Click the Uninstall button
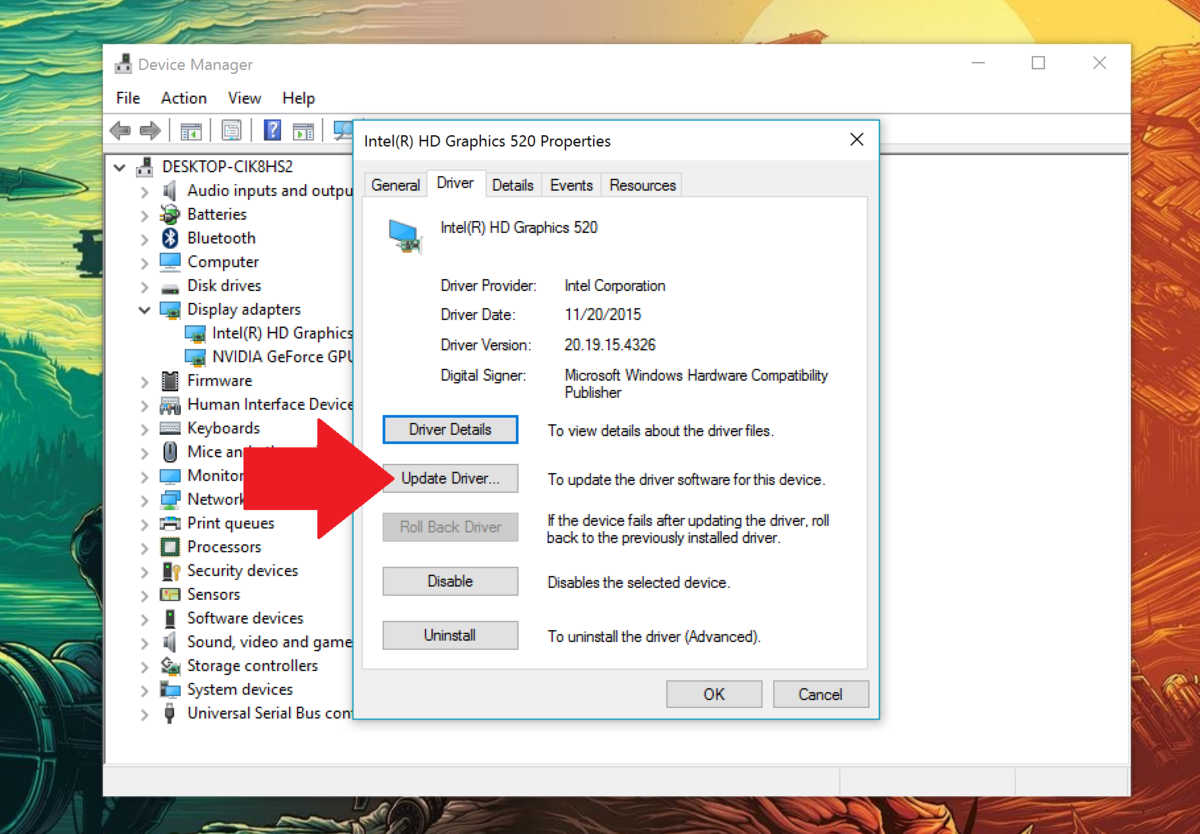The image size is (1200, 834). (x=450, y=635)
